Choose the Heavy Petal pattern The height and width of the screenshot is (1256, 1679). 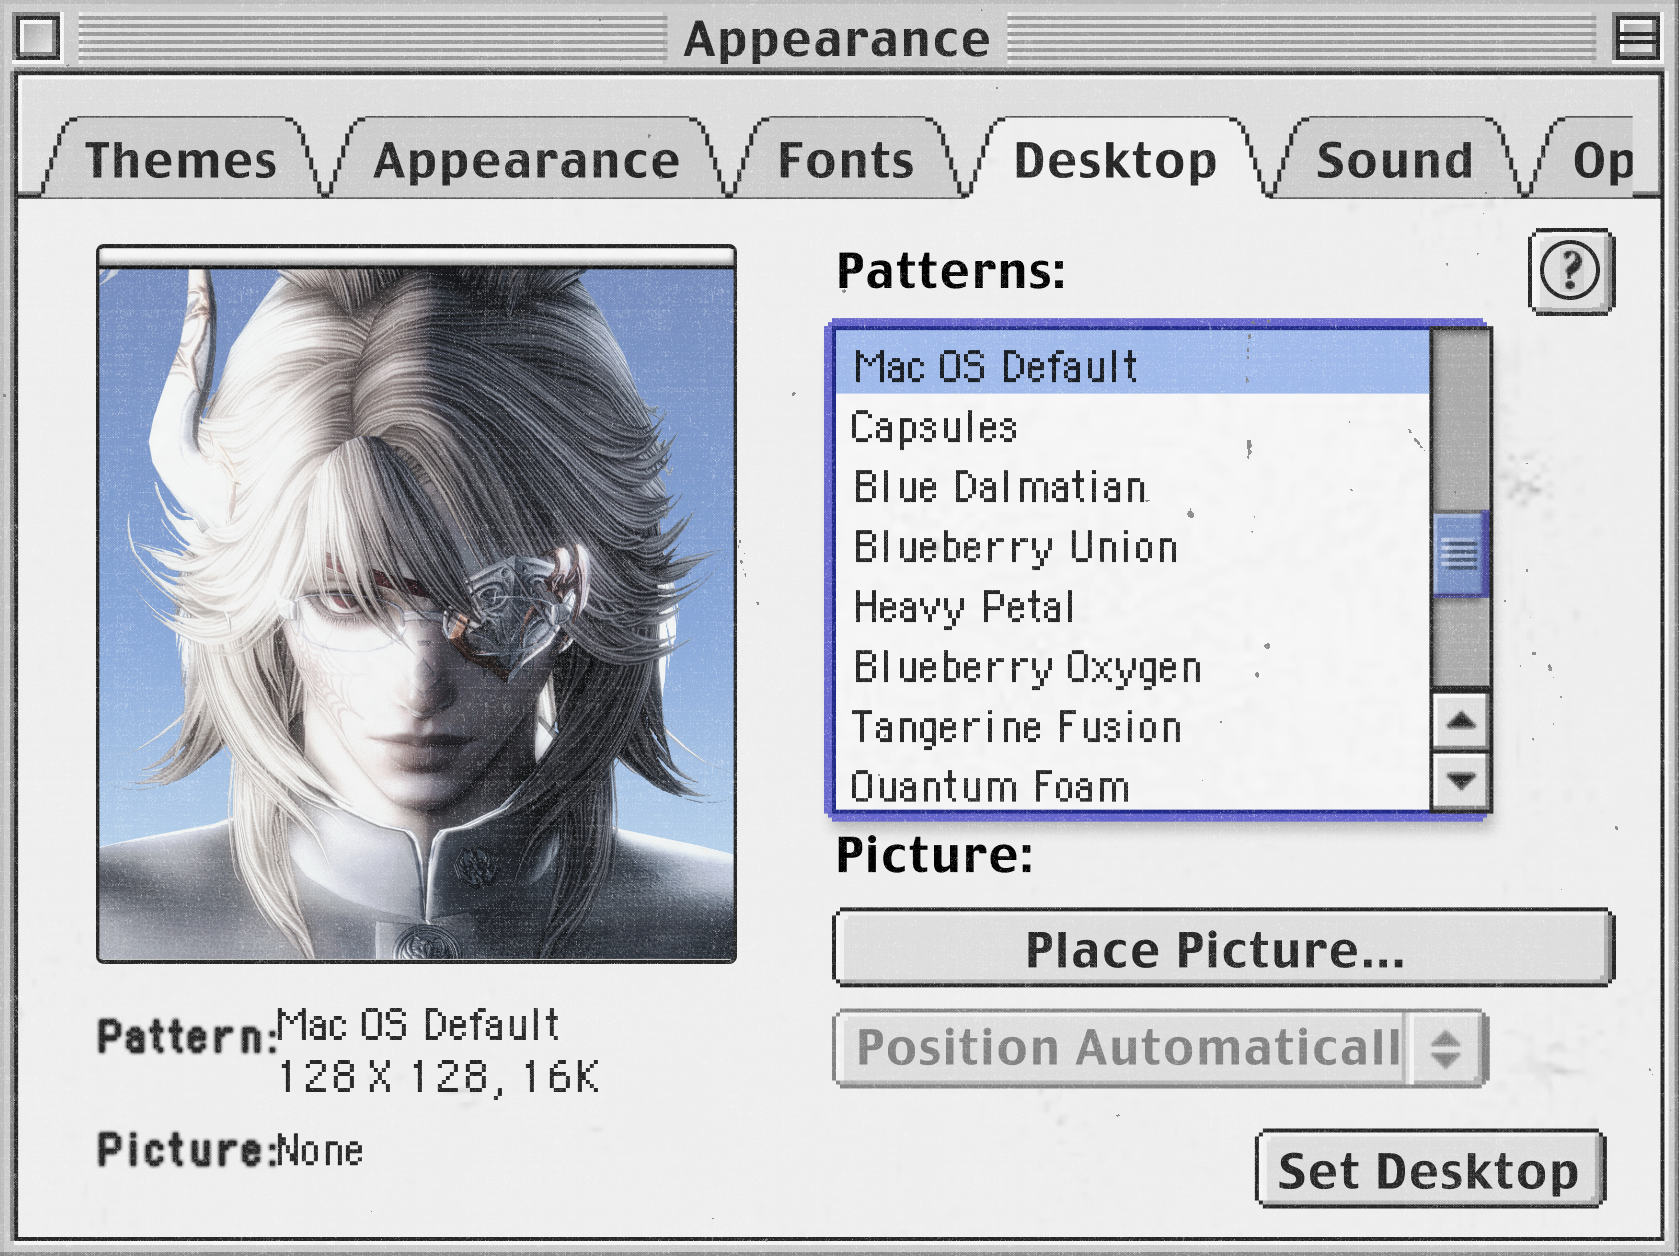tap(1132, 607)
